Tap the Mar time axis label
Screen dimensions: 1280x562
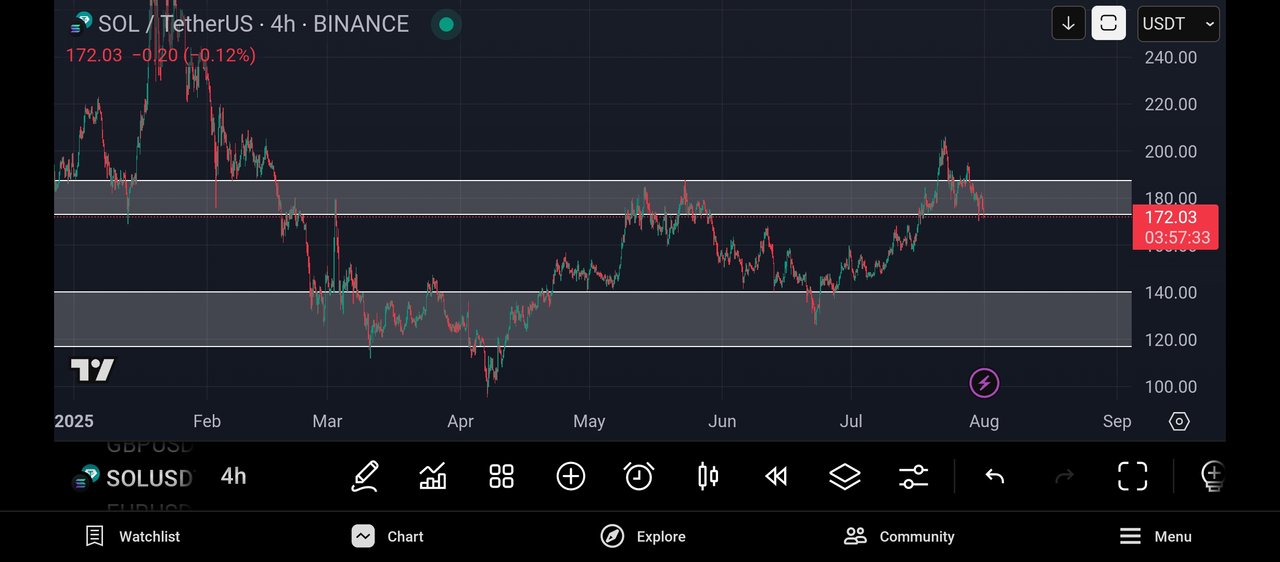click(x=327, y=421)
